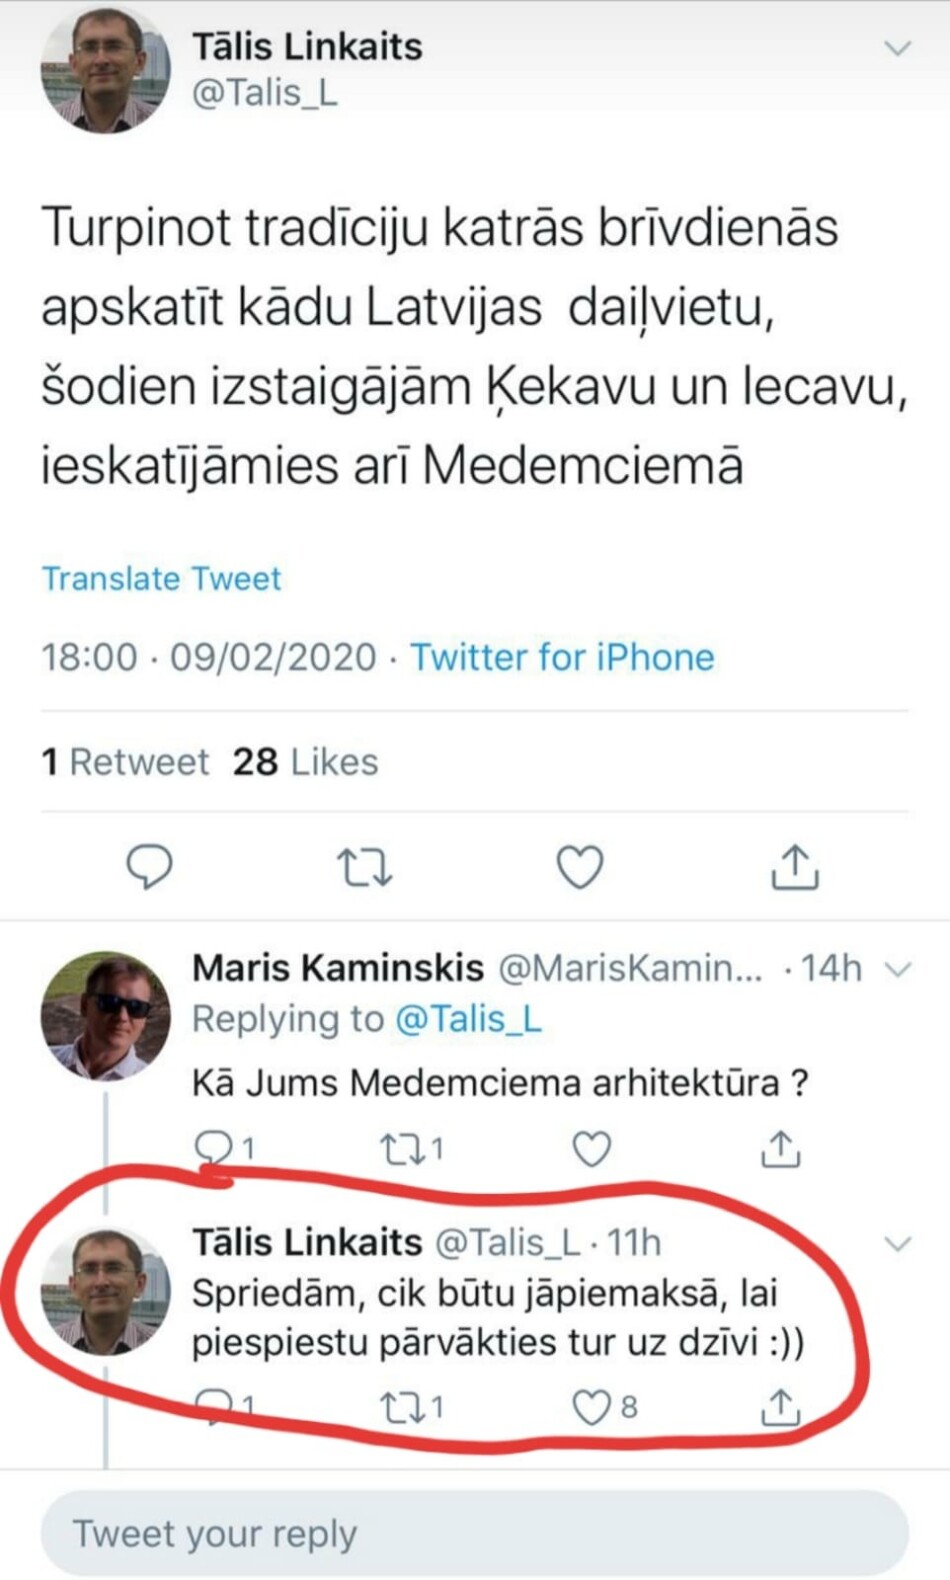
Task: Open the Twitter for iPhone link
Action: 562,657
